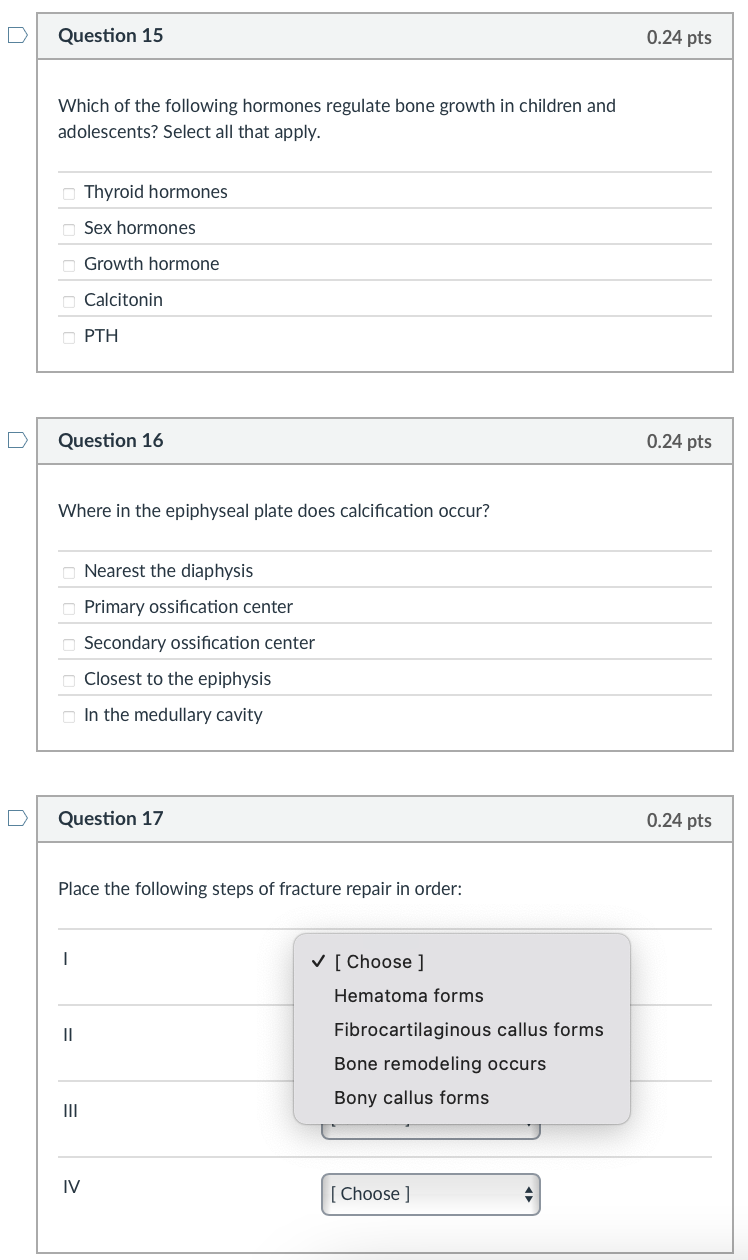
Task: Check the Calcitonin answer box
Action: tap(68, 301)
